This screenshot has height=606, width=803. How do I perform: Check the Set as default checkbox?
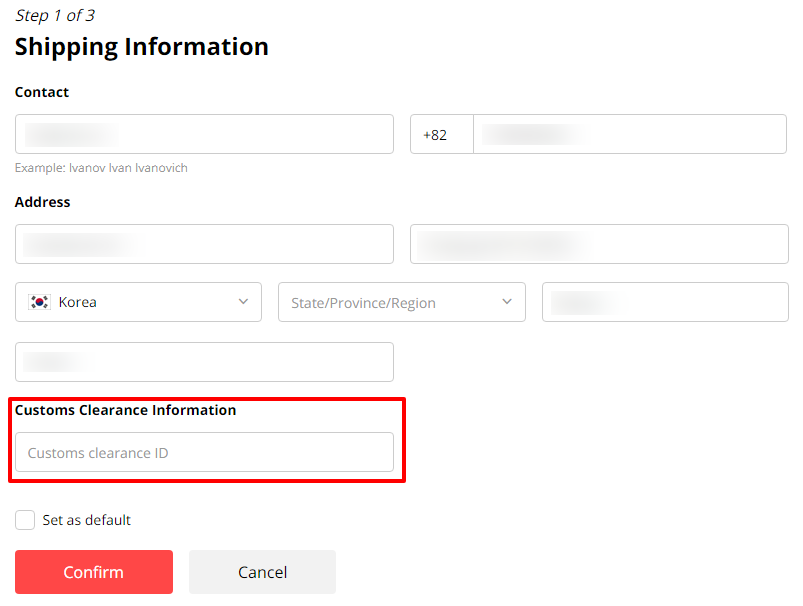click(25, 520)
